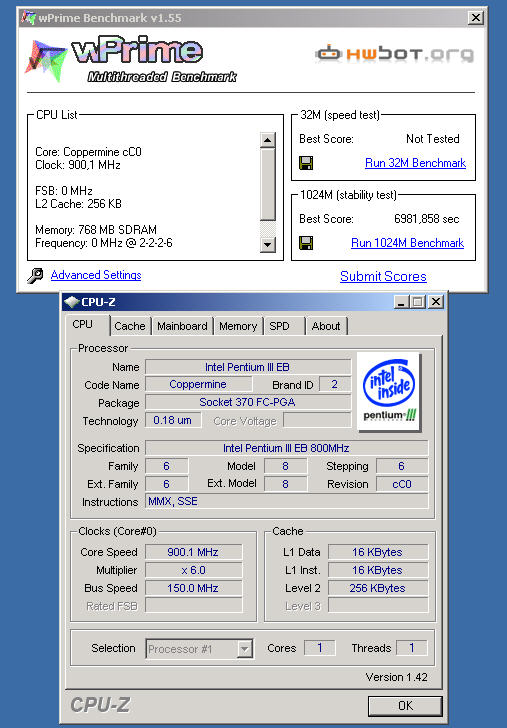
Task: Click the CPU List scrollbar thumb
Action: click(x=268, y=184)
